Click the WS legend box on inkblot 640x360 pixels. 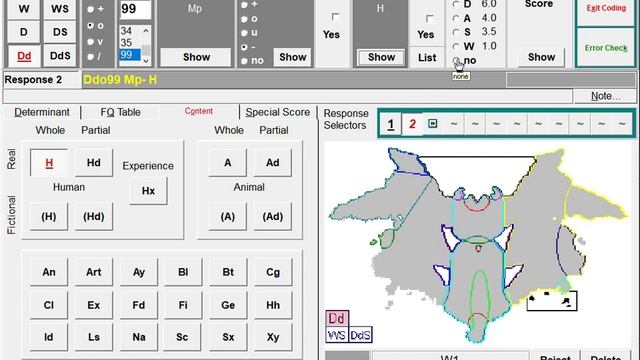[337, 335]
